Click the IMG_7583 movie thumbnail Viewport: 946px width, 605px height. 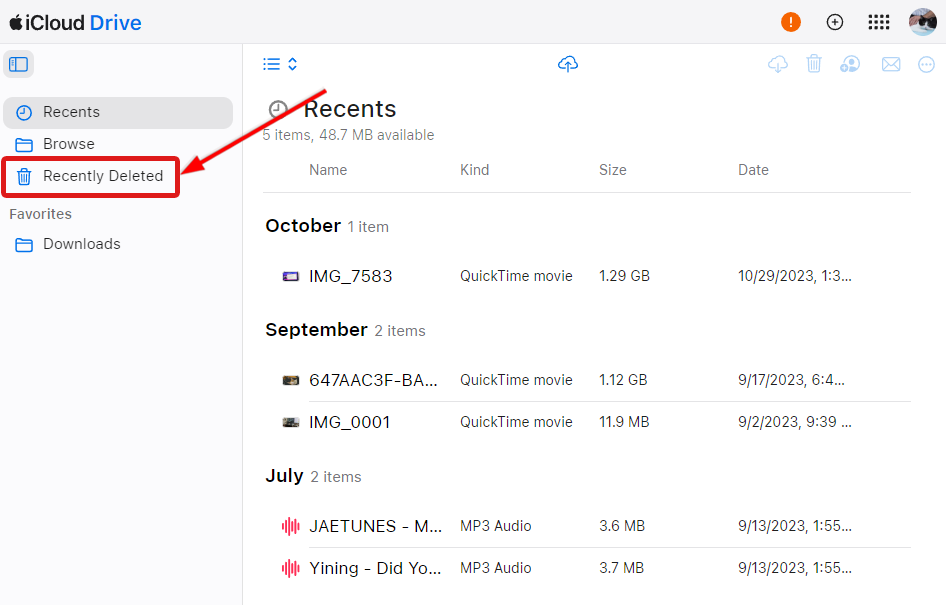click(291, 276)
